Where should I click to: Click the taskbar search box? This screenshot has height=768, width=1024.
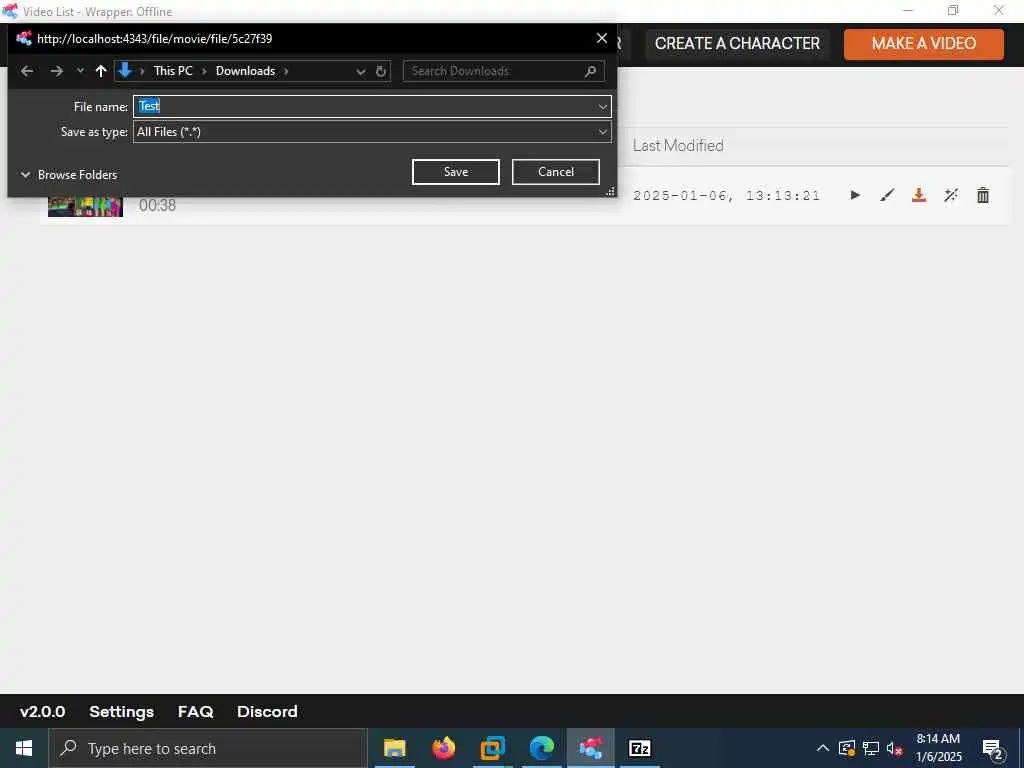[208, 748]
